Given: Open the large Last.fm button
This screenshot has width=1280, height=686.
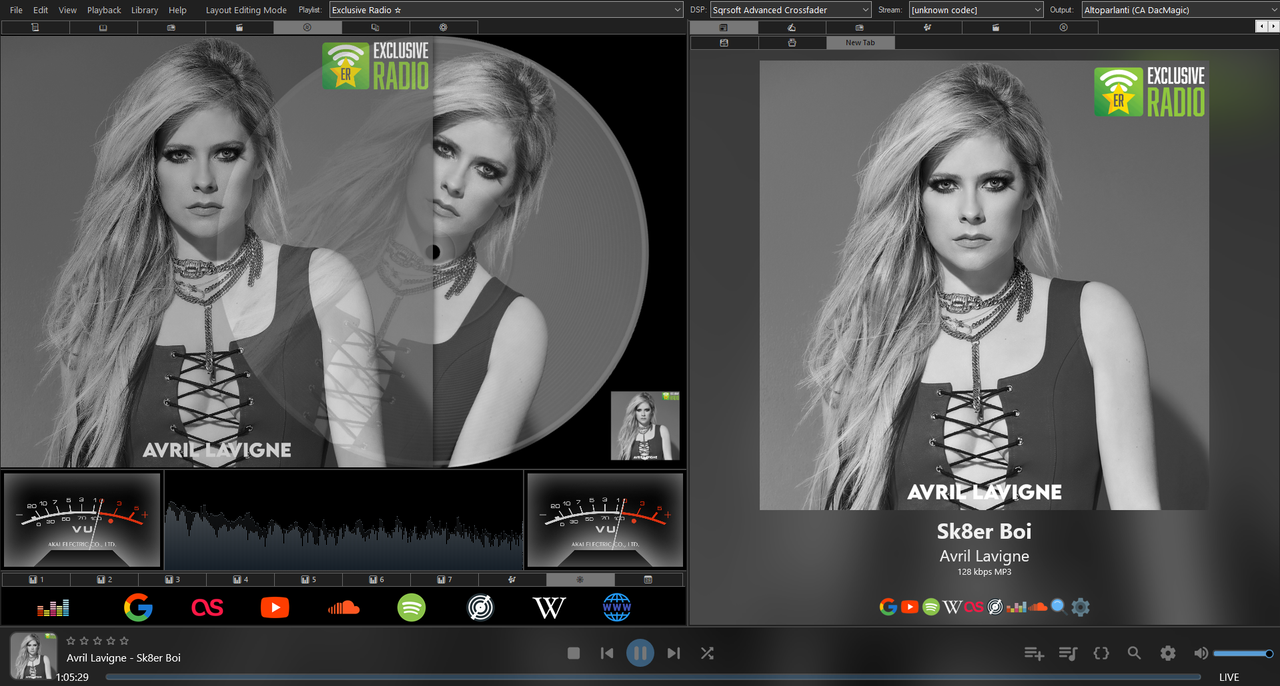Looking at the screenshot, I should click(x=207, y=607).
